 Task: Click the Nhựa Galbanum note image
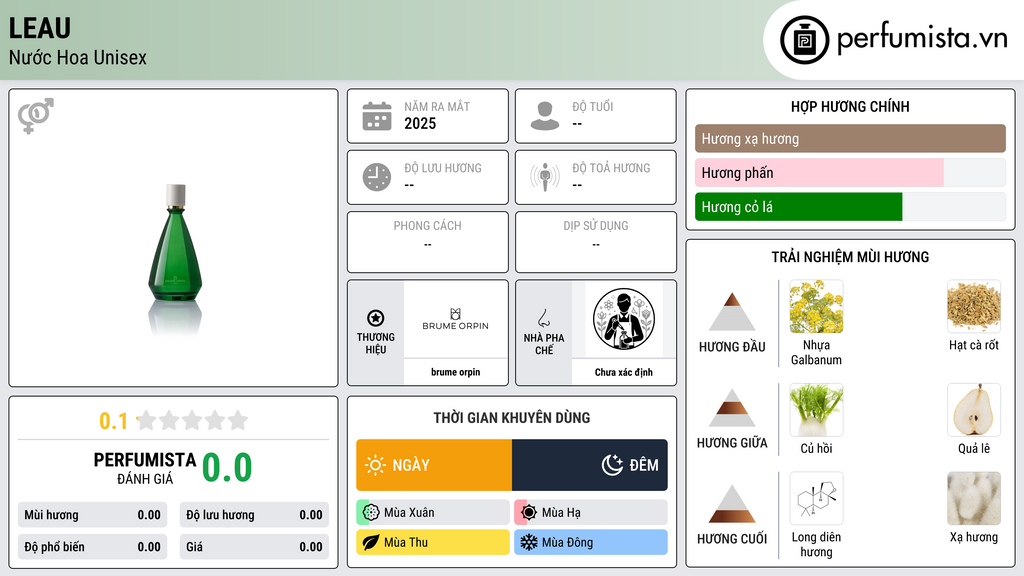pos(816,306)
